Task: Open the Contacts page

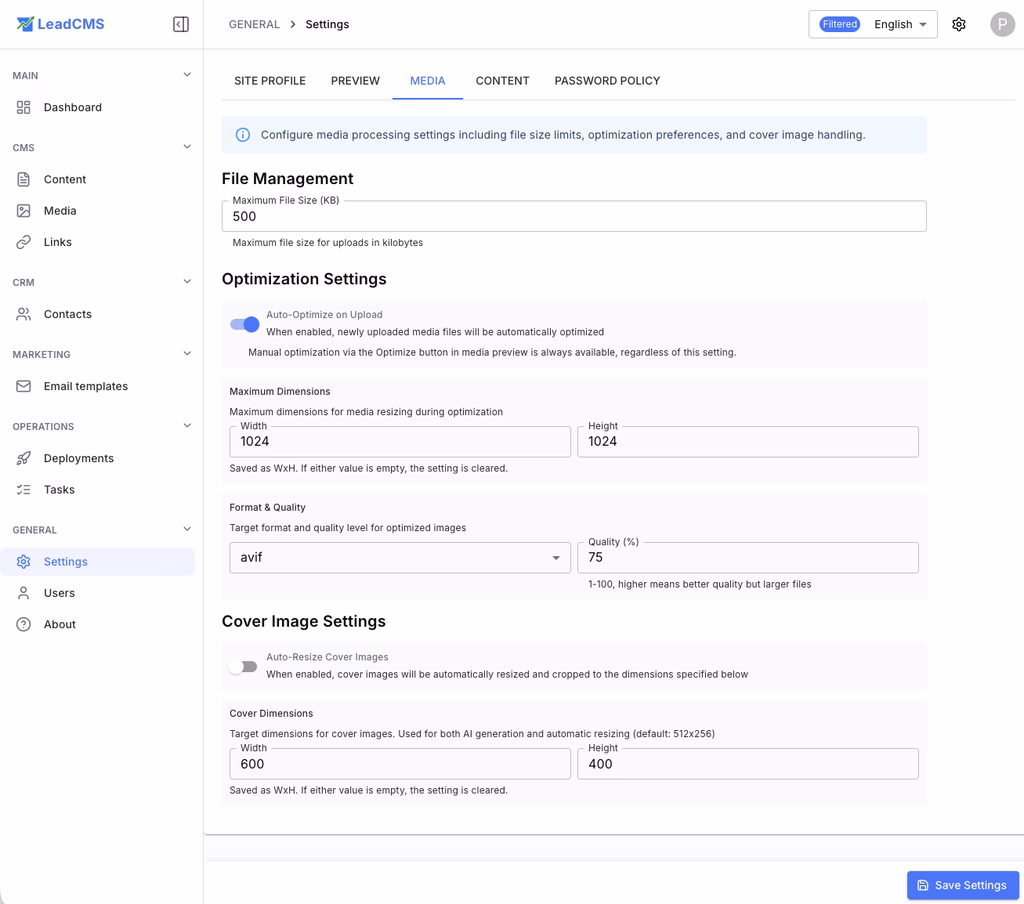Action: pos(24,314)
